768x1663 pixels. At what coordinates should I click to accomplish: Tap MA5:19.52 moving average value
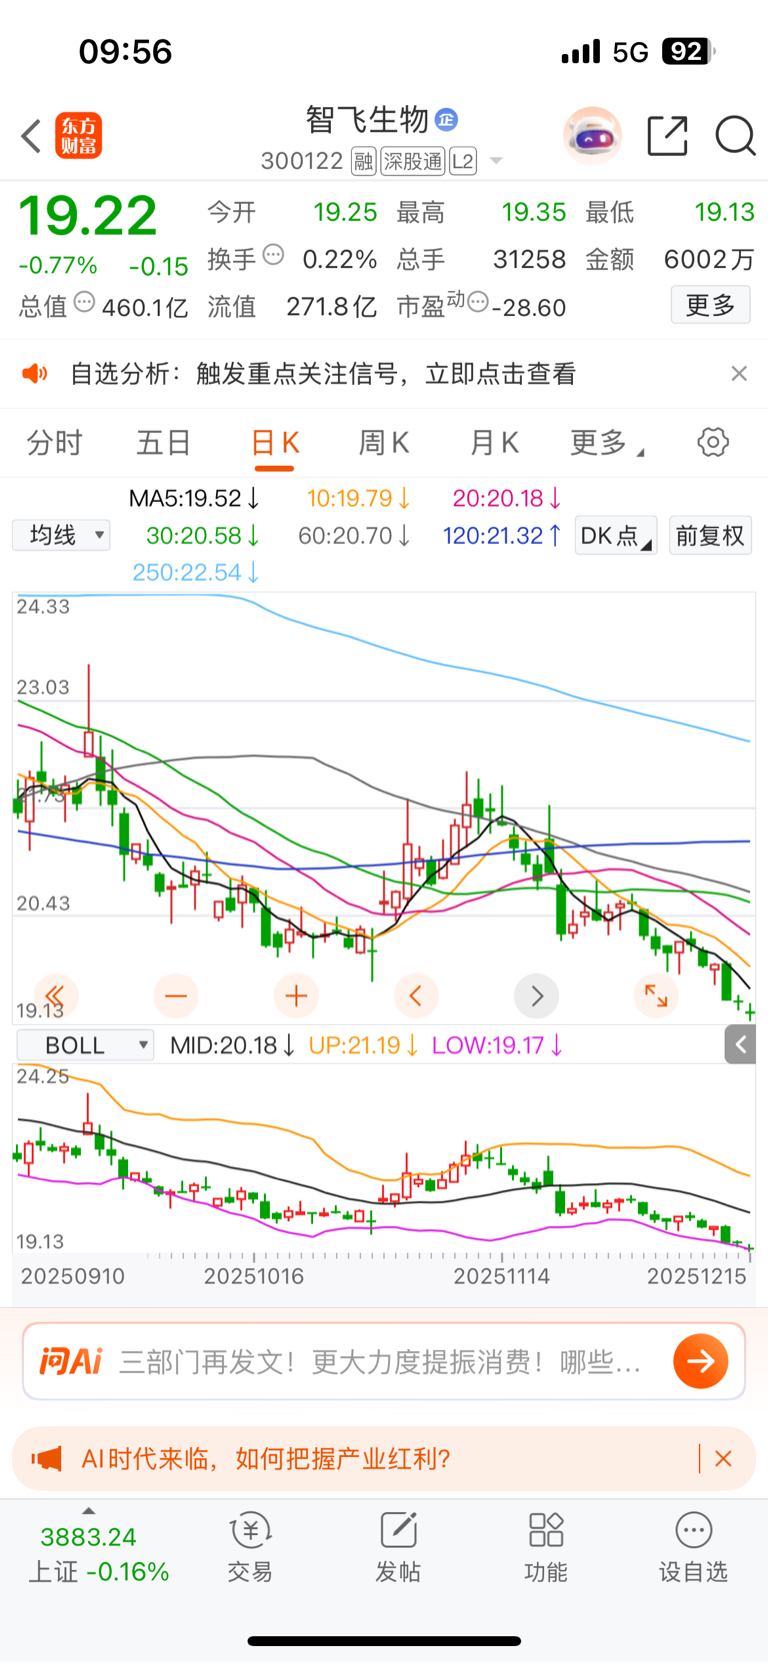[x=194, y=498]
